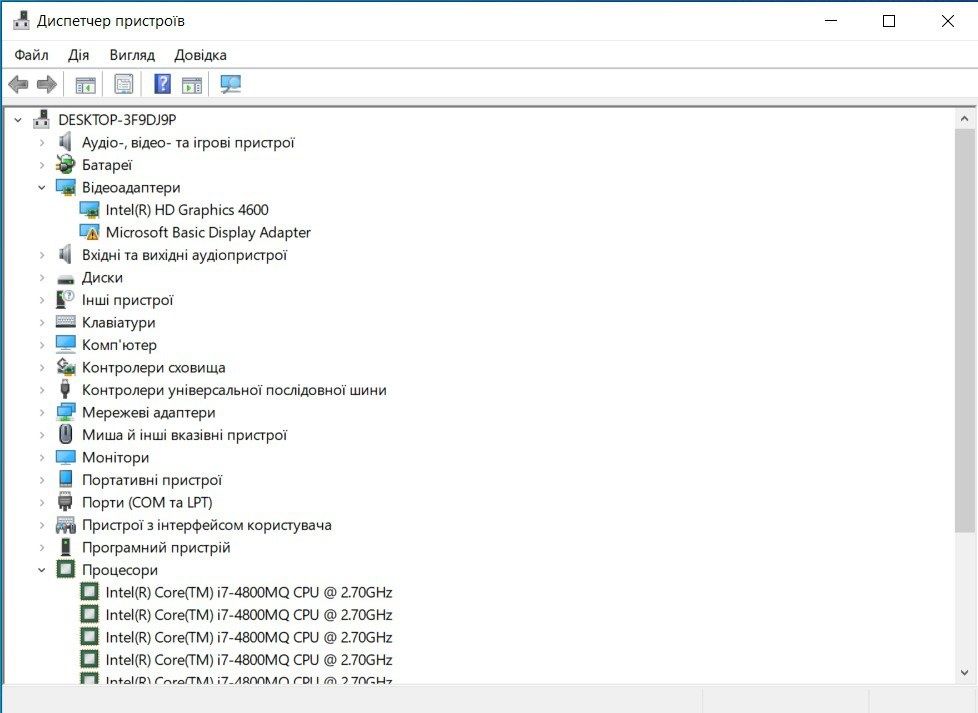Image resolution: width=978 pixels, height=713 pixels.
Task: Collapse the Відеоадаптери category
Action: point(42,187)
